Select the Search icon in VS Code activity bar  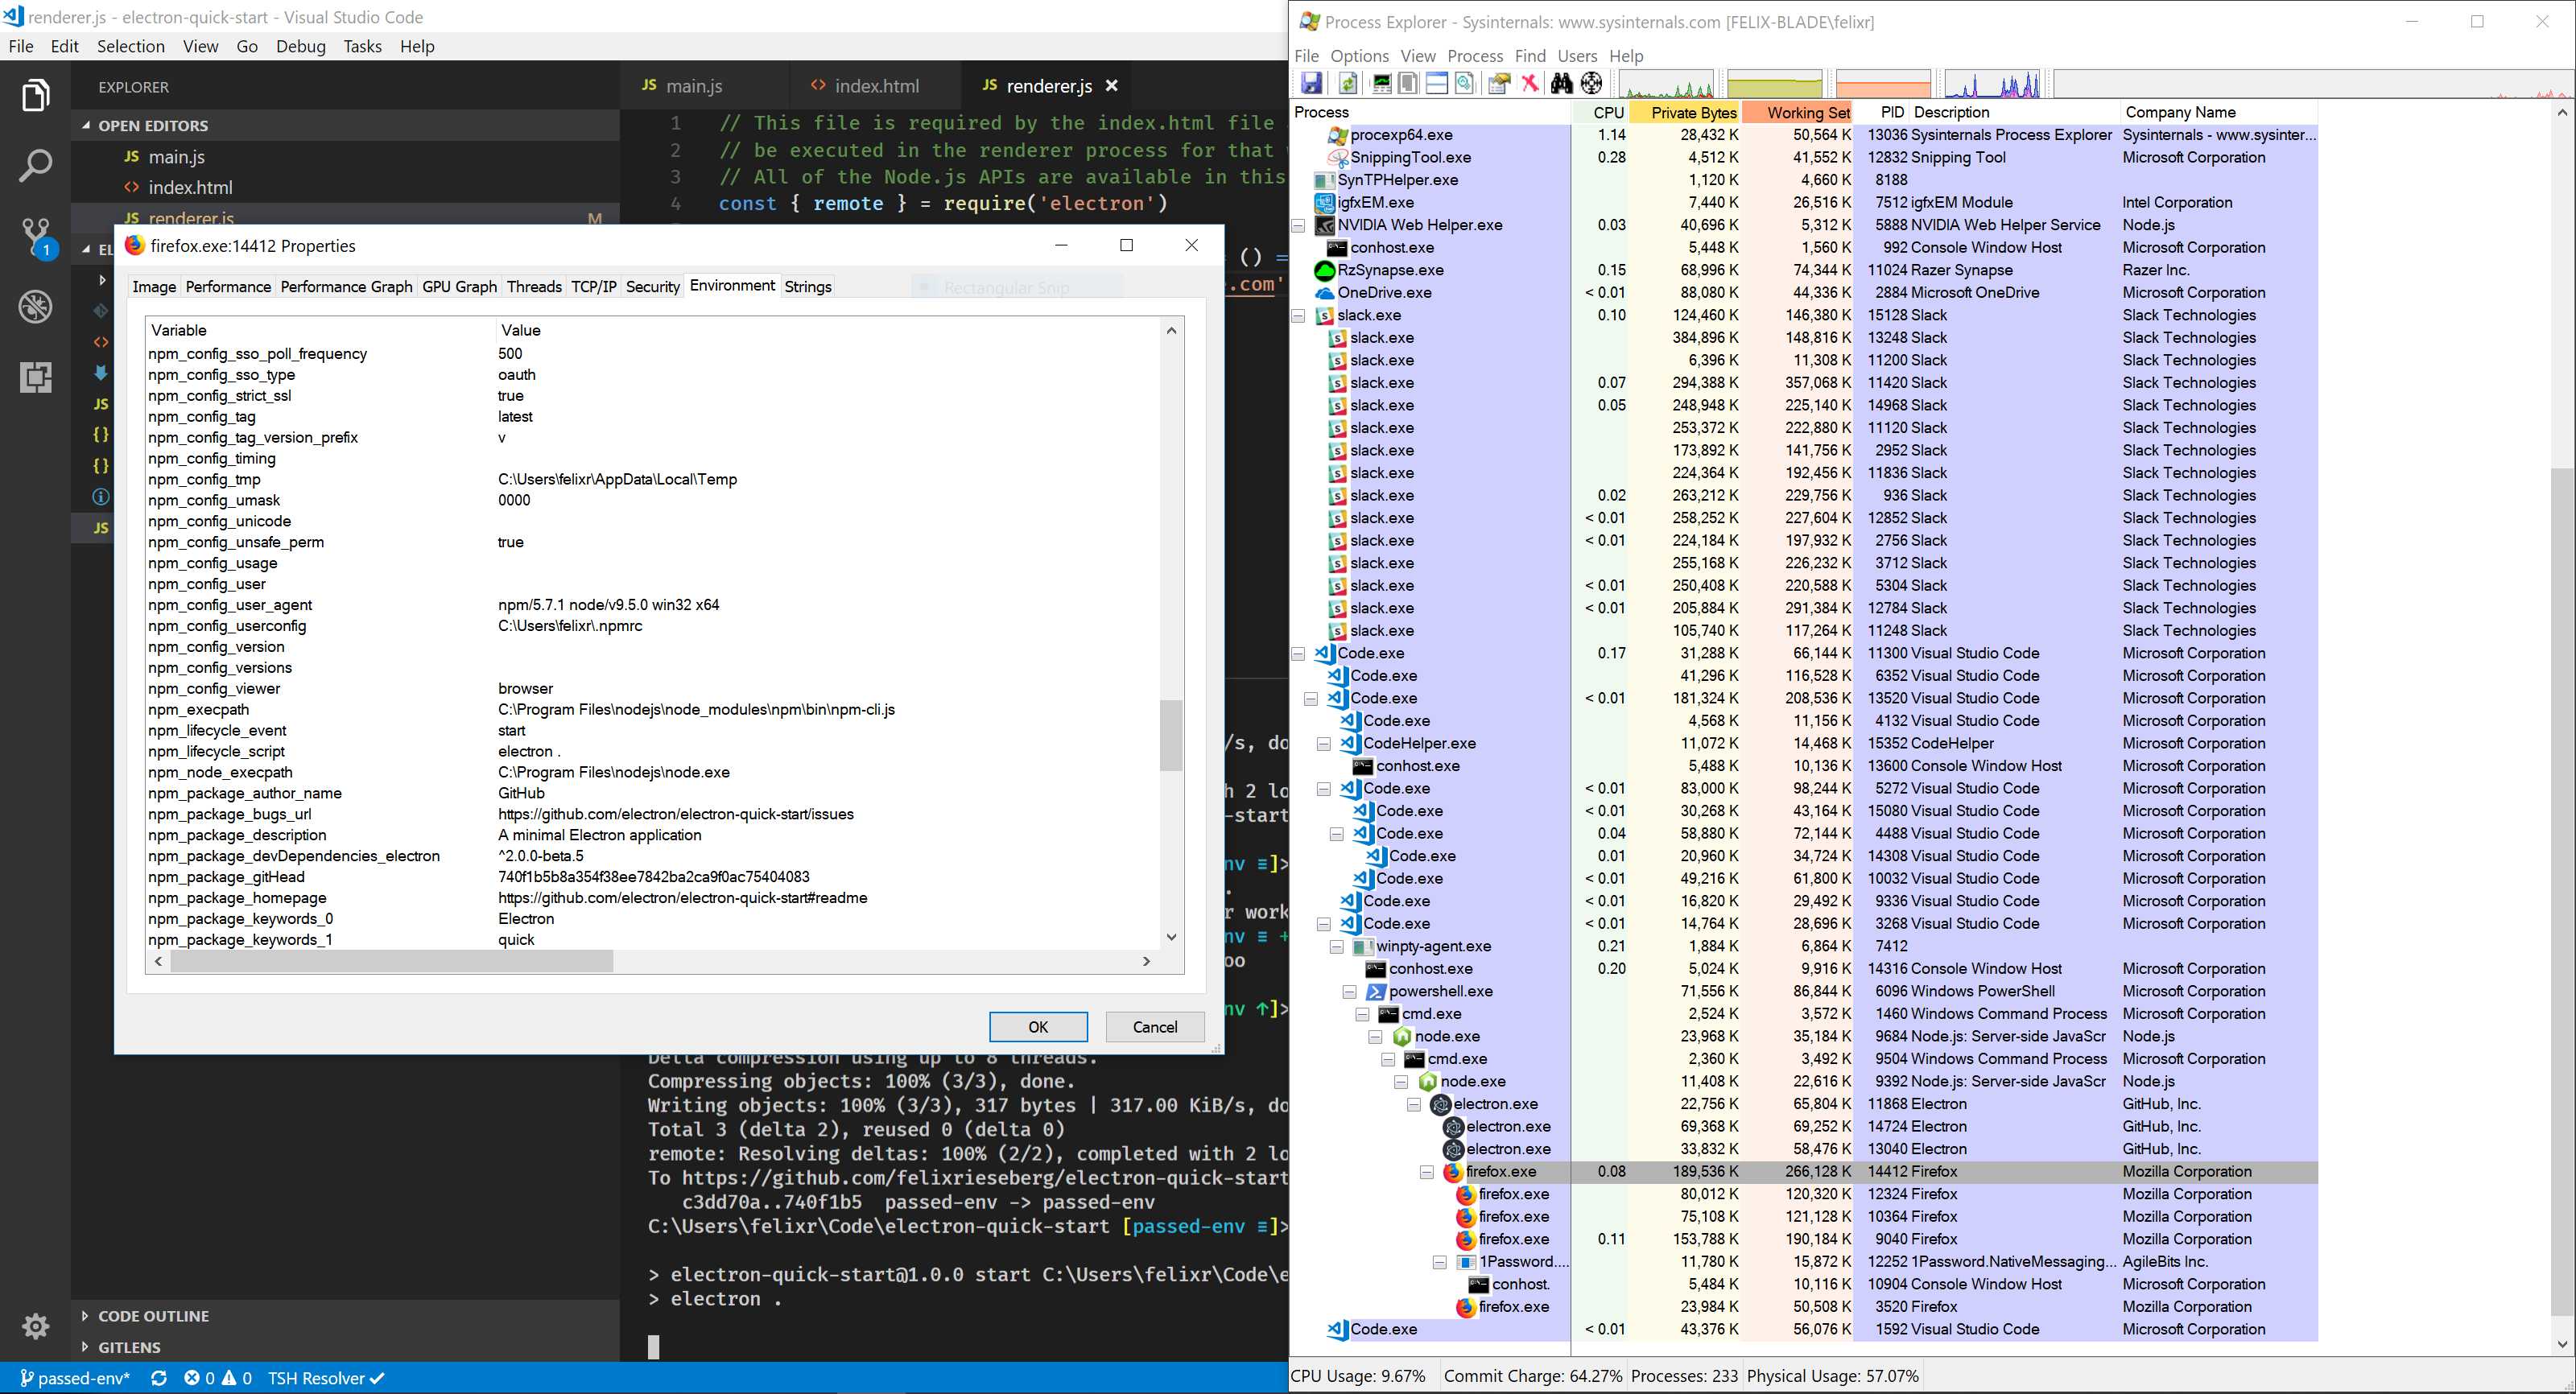point(36,165)
